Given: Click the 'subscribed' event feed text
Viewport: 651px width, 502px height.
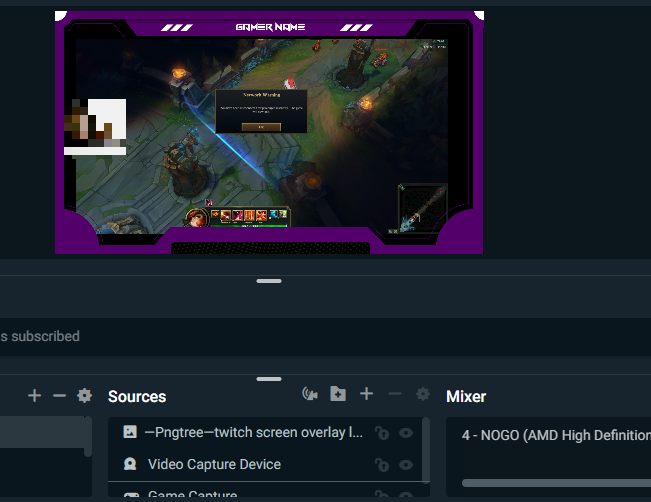Looking at the screenshot, I should tap(45, 336).
